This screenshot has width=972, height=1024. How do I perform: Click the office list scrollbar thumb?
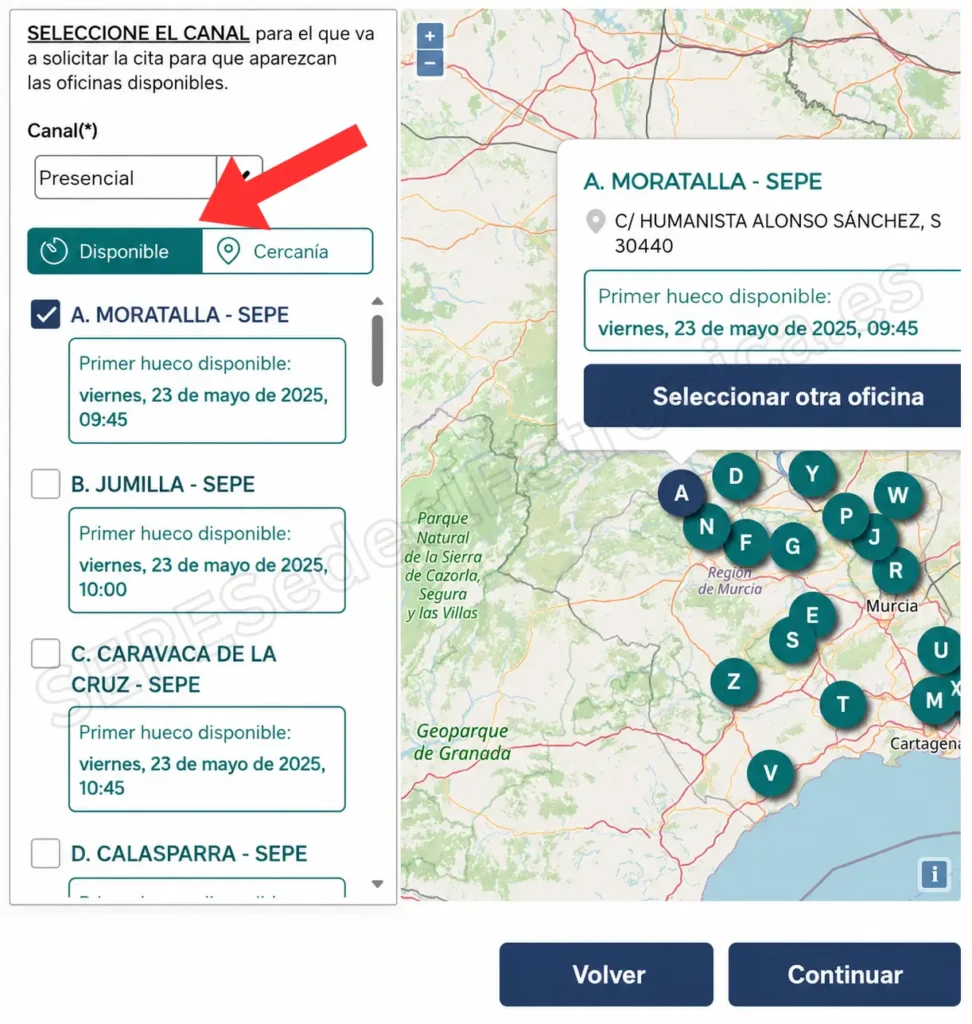point(377,351)
